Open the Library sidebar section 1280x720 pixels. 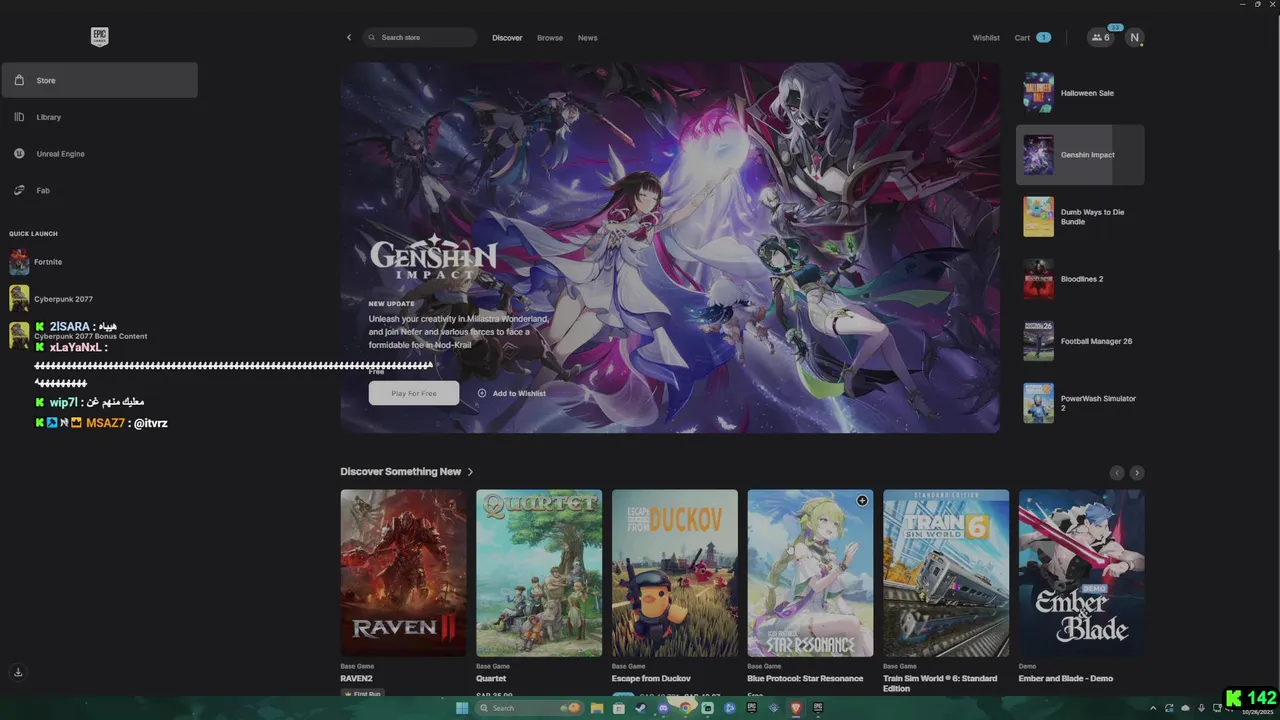pos(99,117)
